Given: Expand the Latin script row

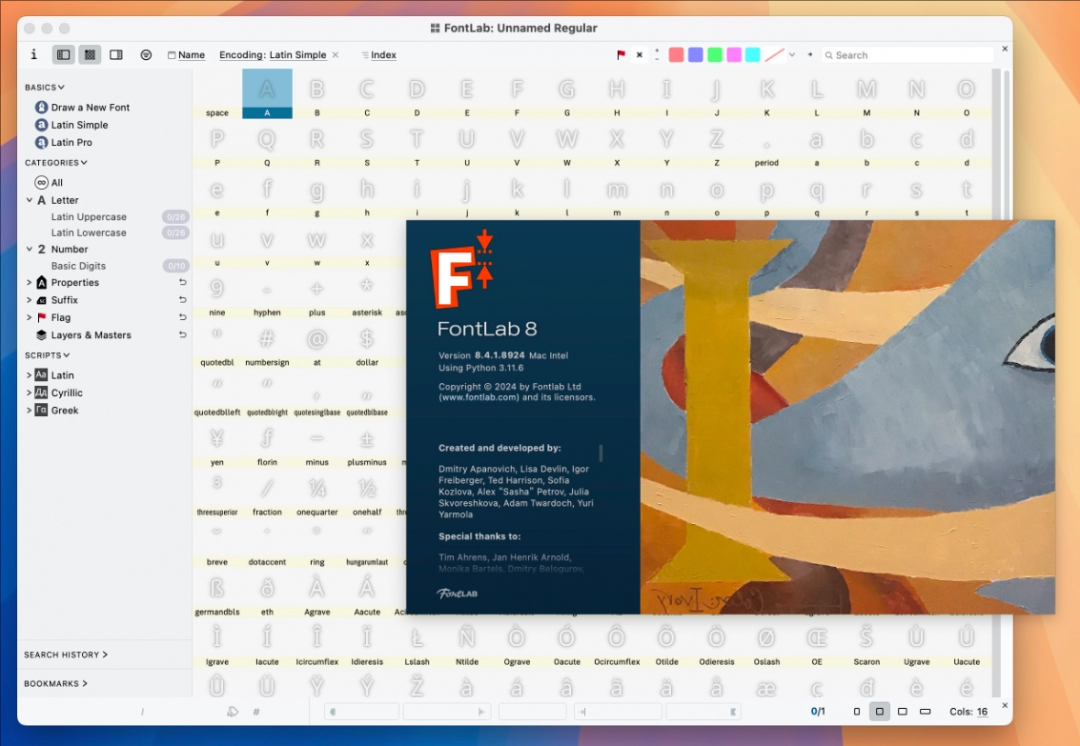Looking at the screenshot, I should pos(29,375).
